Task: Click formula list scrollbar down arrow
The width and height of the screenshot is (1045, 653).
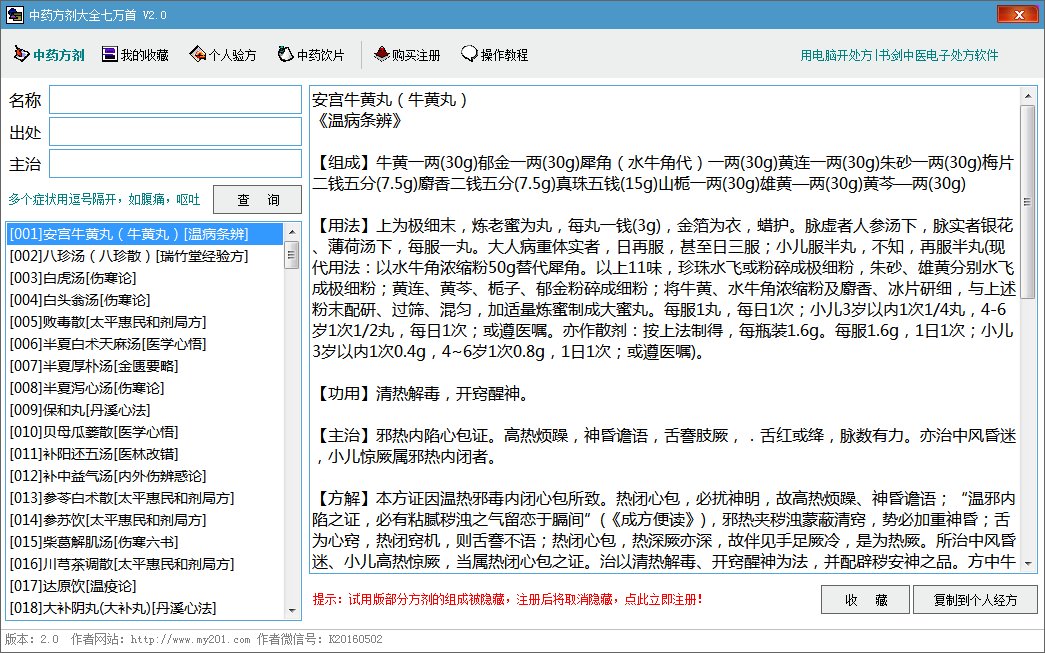Action: pos(292,610)
